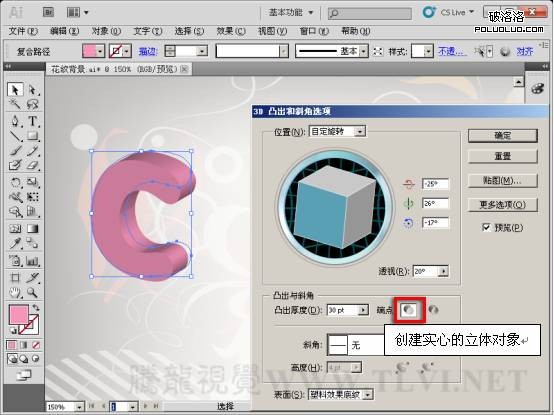Select the Paintbrush tool
This screenshot has height=415, width=554.
[15, 151]
